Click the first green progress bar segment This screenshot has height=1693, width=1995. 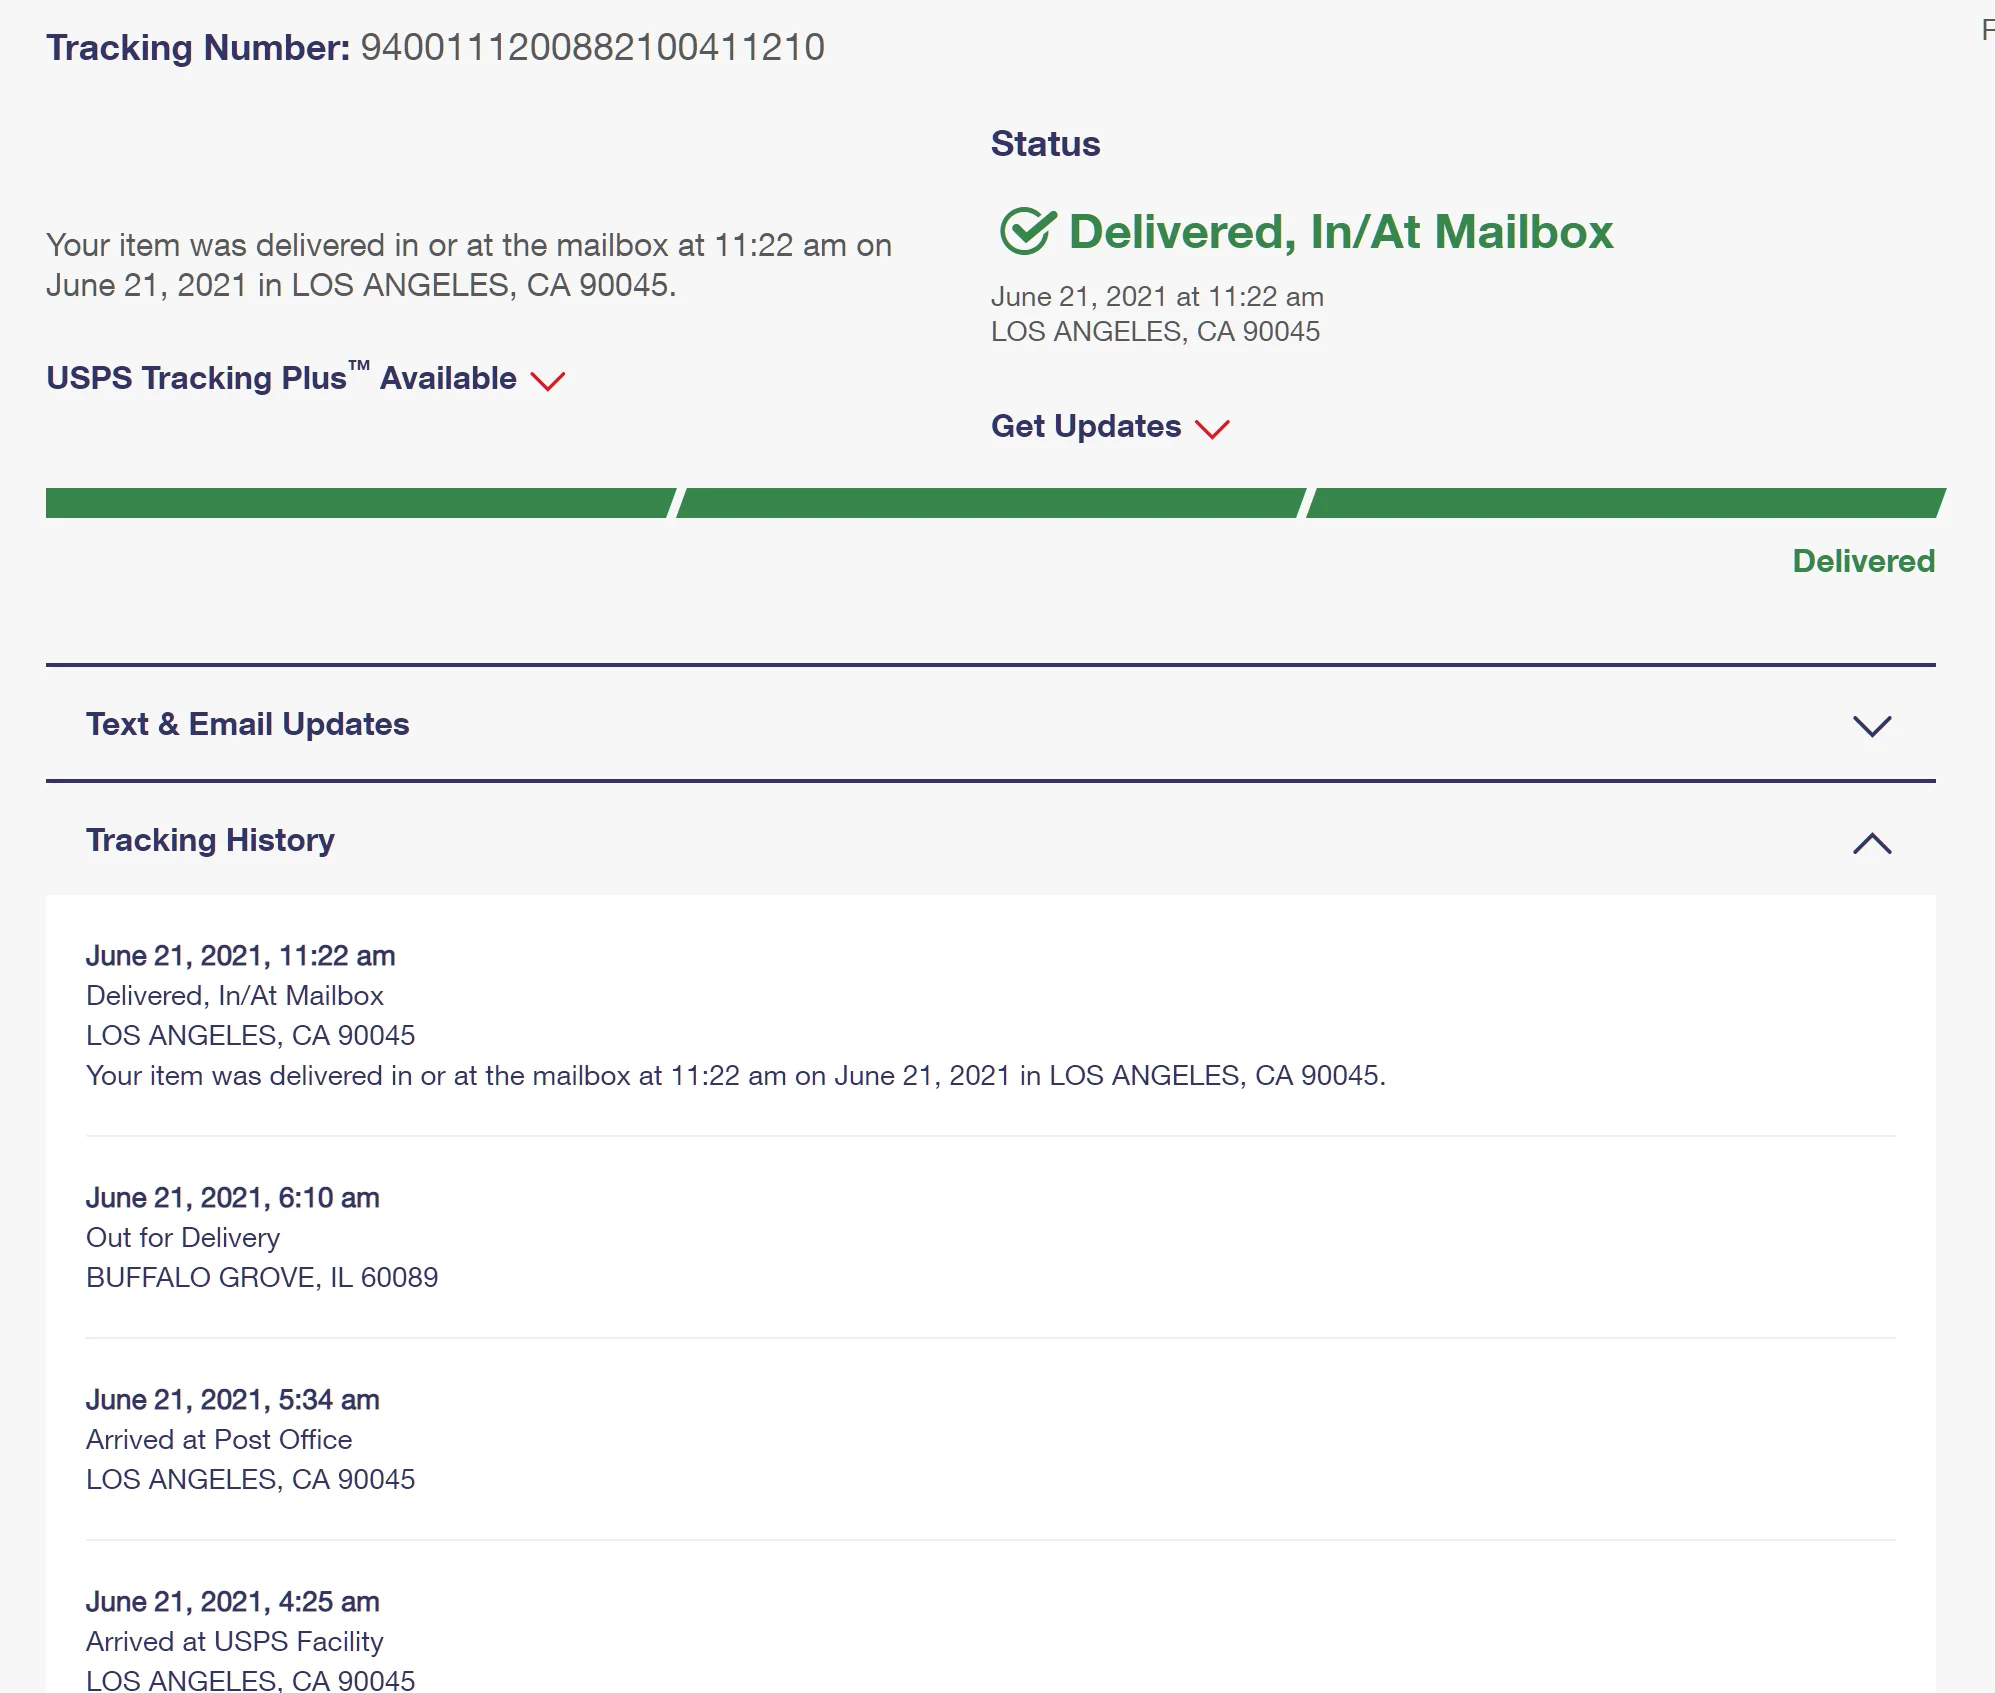[358, 503]
